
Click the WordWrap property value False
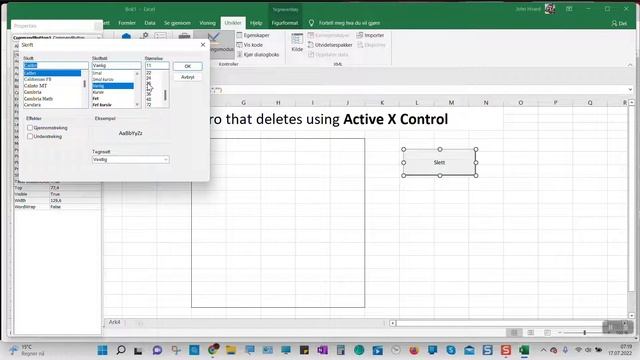point(75,207)
